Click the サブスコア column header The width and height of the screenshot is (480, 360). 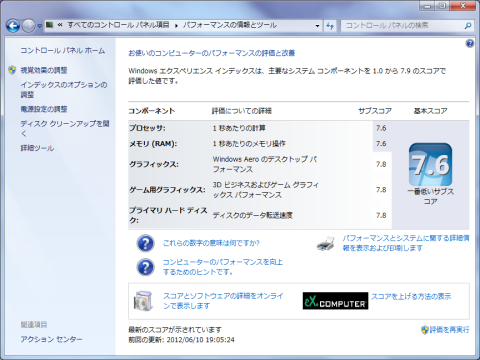click(x=375, y=111)
